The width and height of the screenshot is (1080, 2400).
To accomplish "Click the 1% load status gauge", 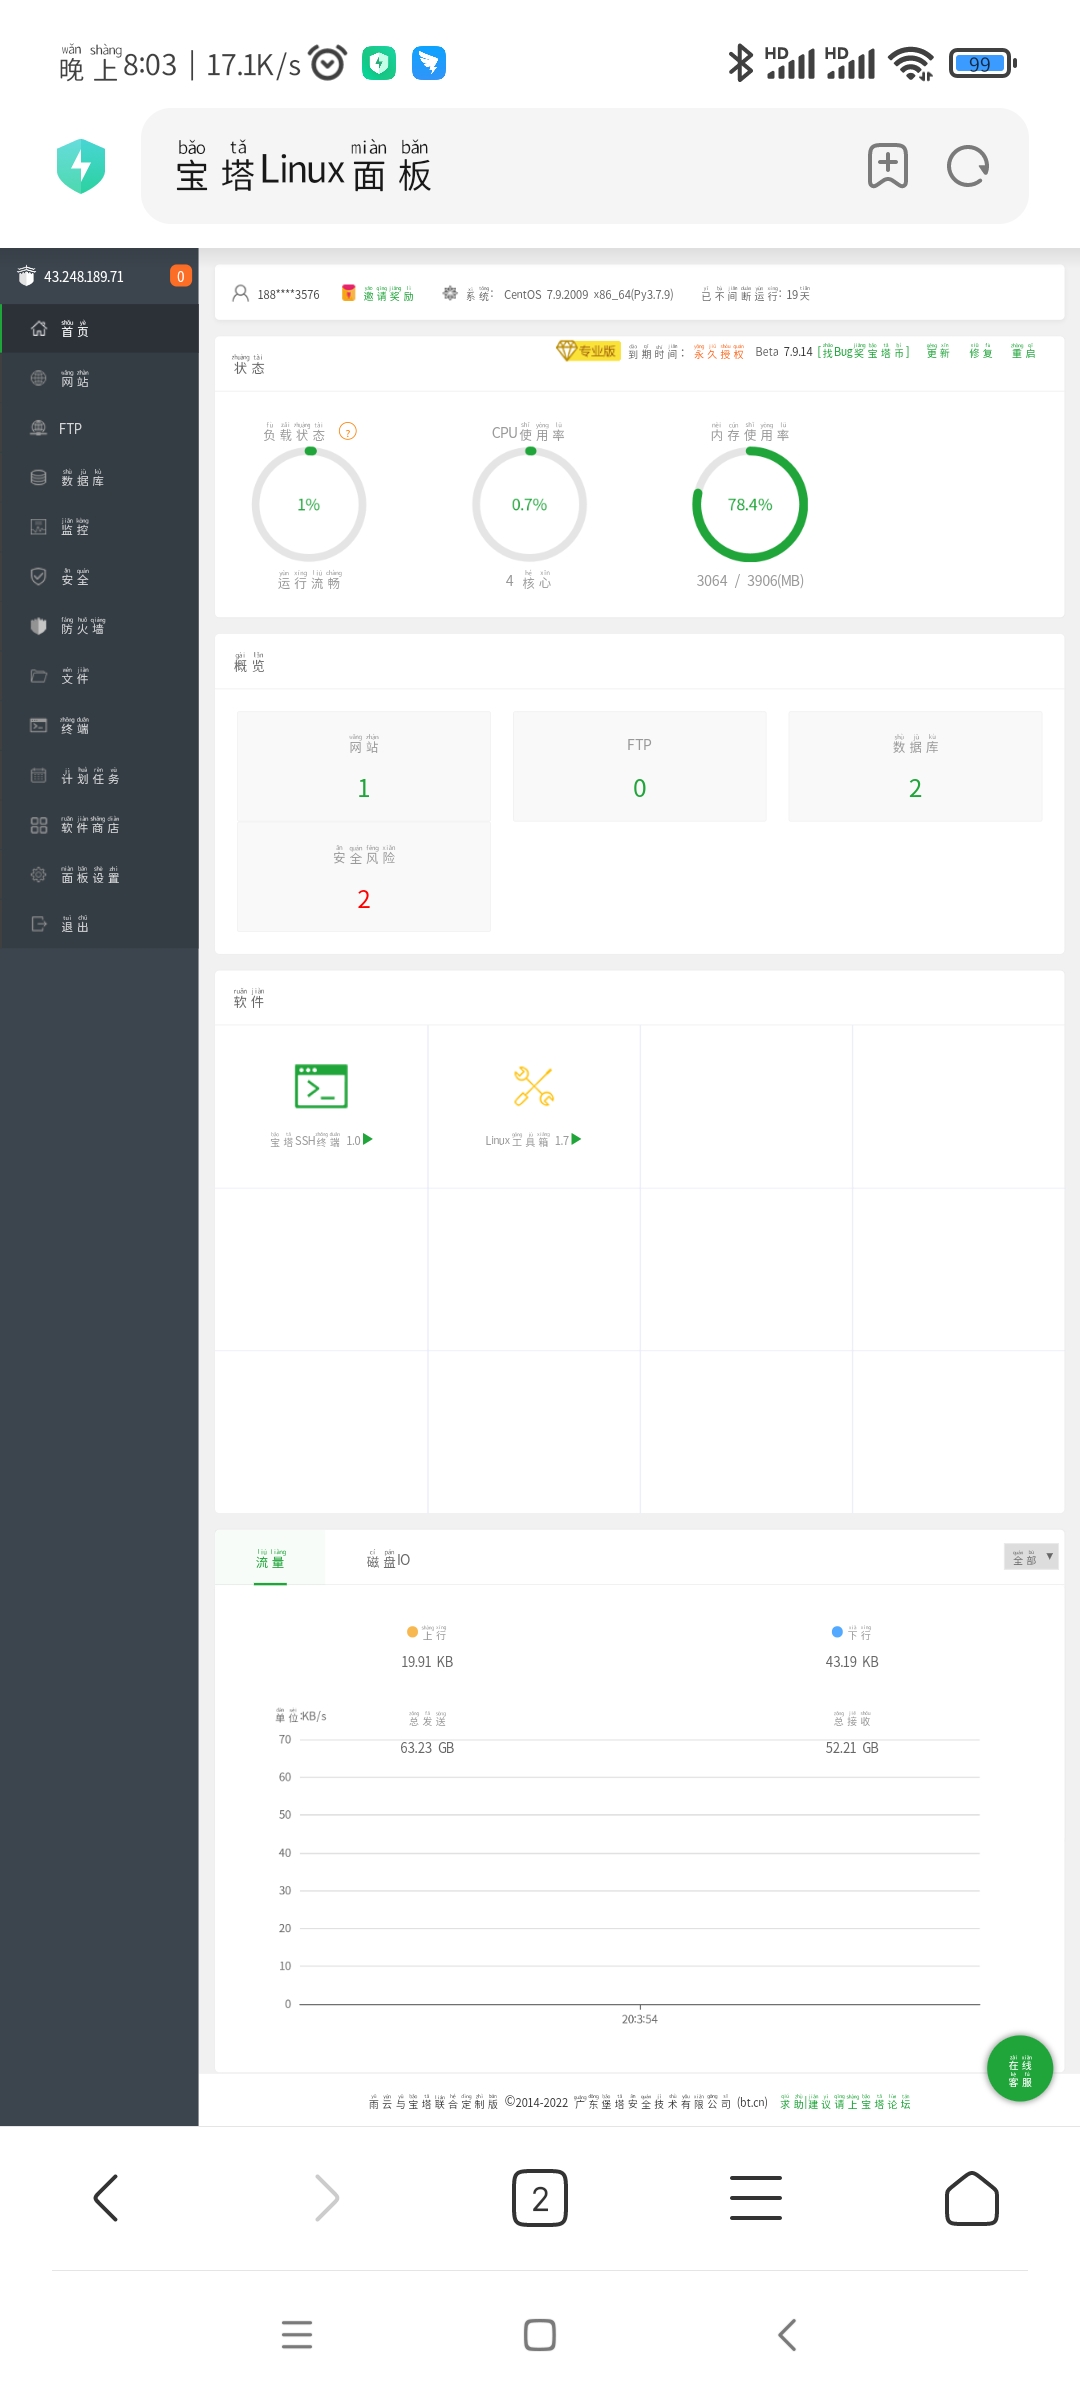I will [x=309, y=504].
